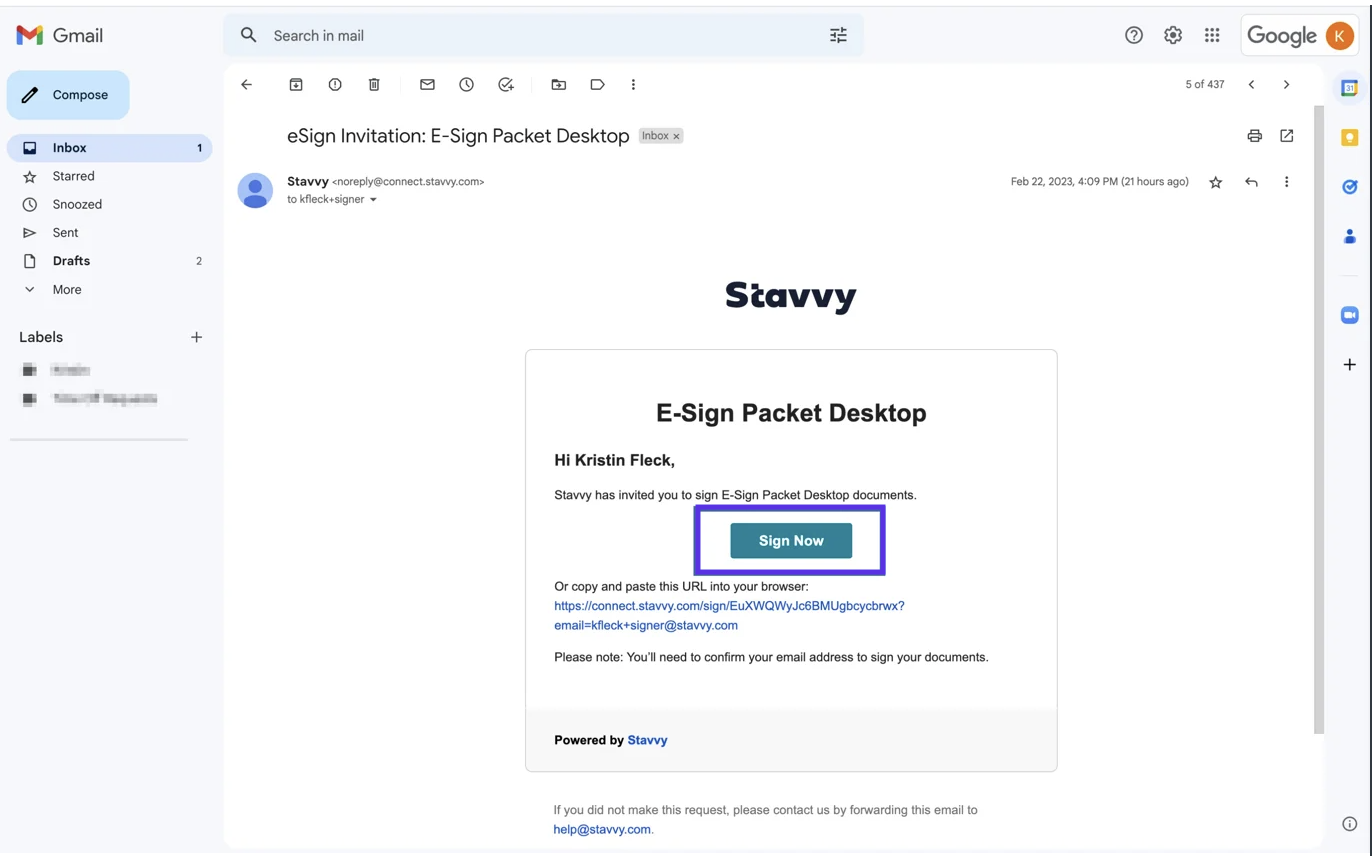Open search filter options in the search bar
This screenshot has width=1372, height=856.
838,35
